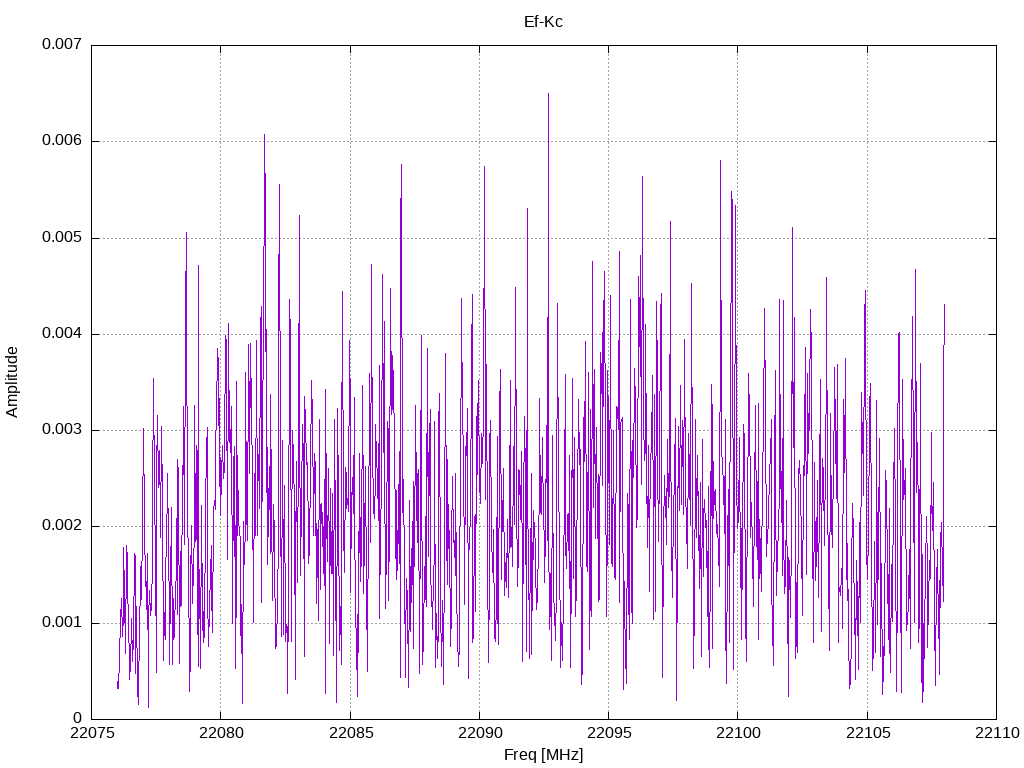Click the x-axis tick label 22095
Screen dimensions: 1024x768
point(609,733)
